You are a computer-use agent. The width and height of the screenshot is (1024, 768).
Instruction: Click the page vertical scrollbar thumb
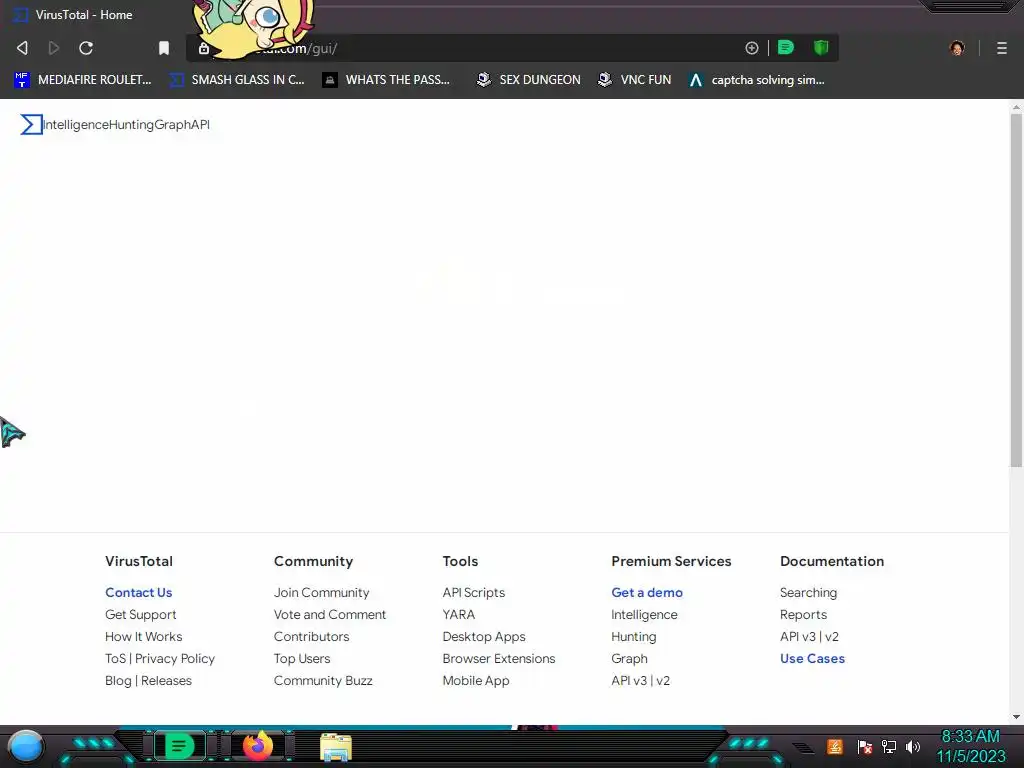tap(1016, 290)
